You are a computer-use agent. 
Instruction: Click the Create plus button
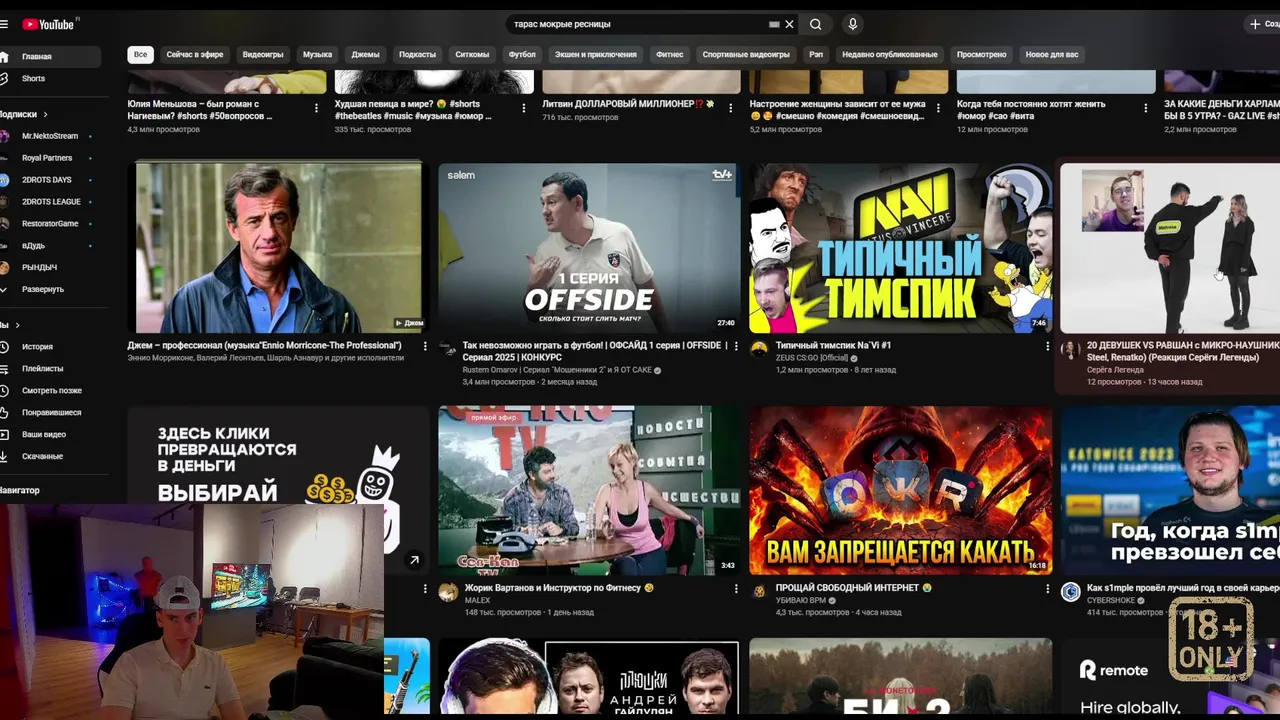pos(1262,24)
